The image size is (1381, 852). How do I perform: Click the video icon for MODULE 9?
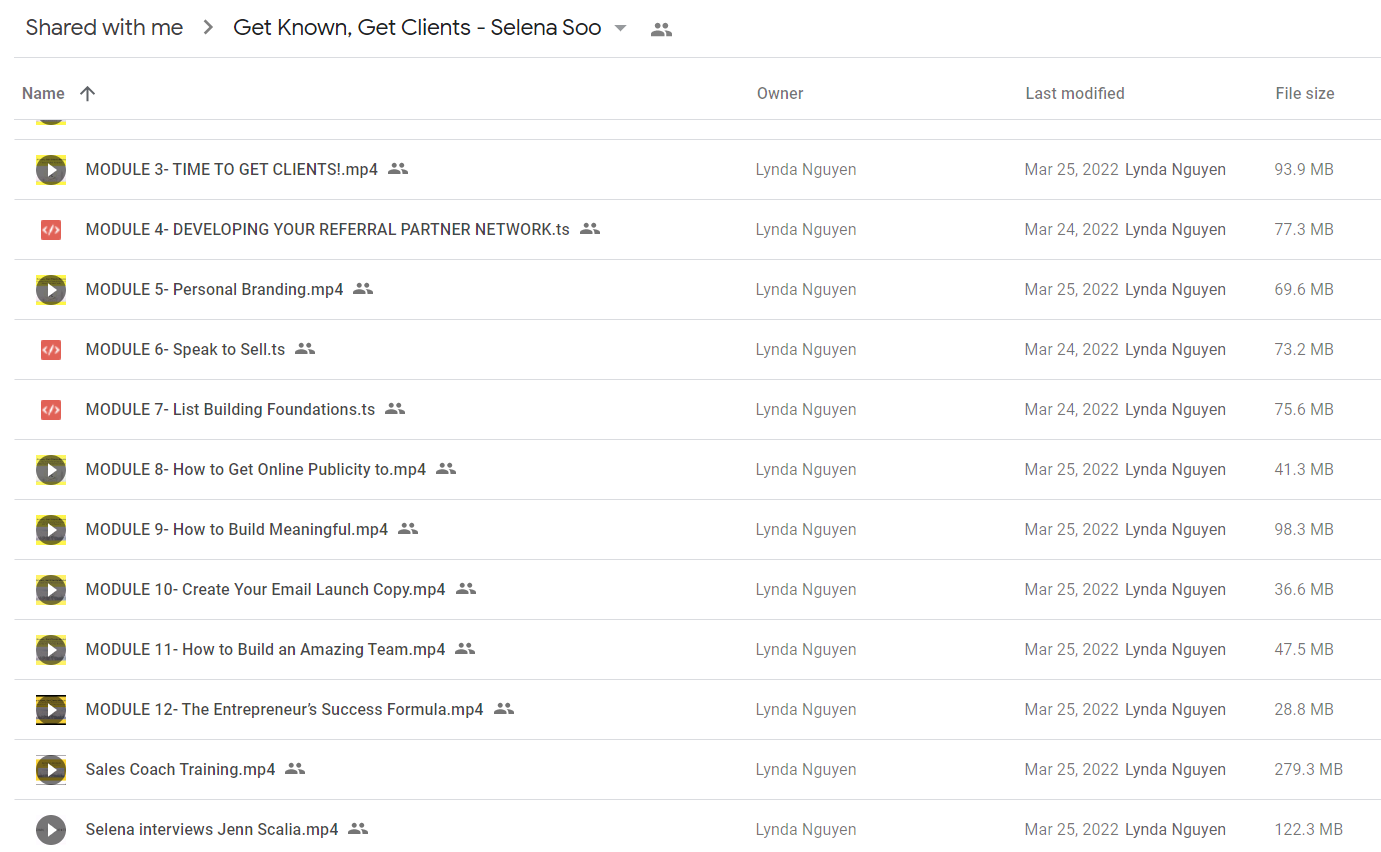click(51, 530)
